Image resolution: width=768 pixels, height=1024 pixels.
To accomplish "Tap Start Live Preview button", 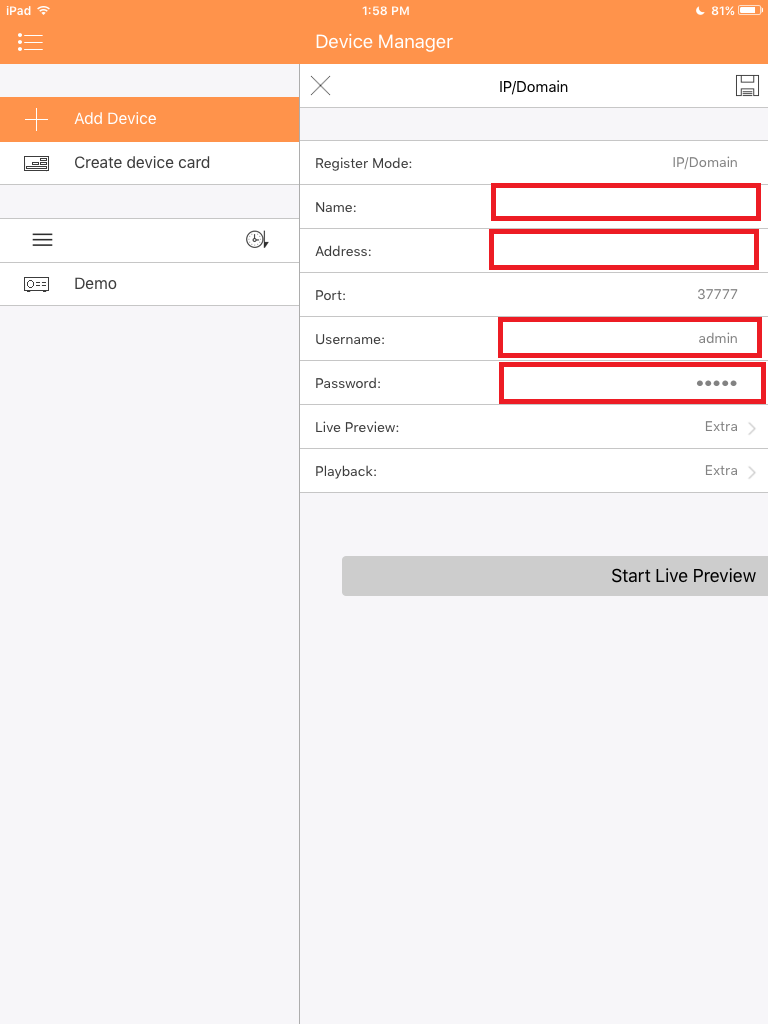I will [555, 576].
